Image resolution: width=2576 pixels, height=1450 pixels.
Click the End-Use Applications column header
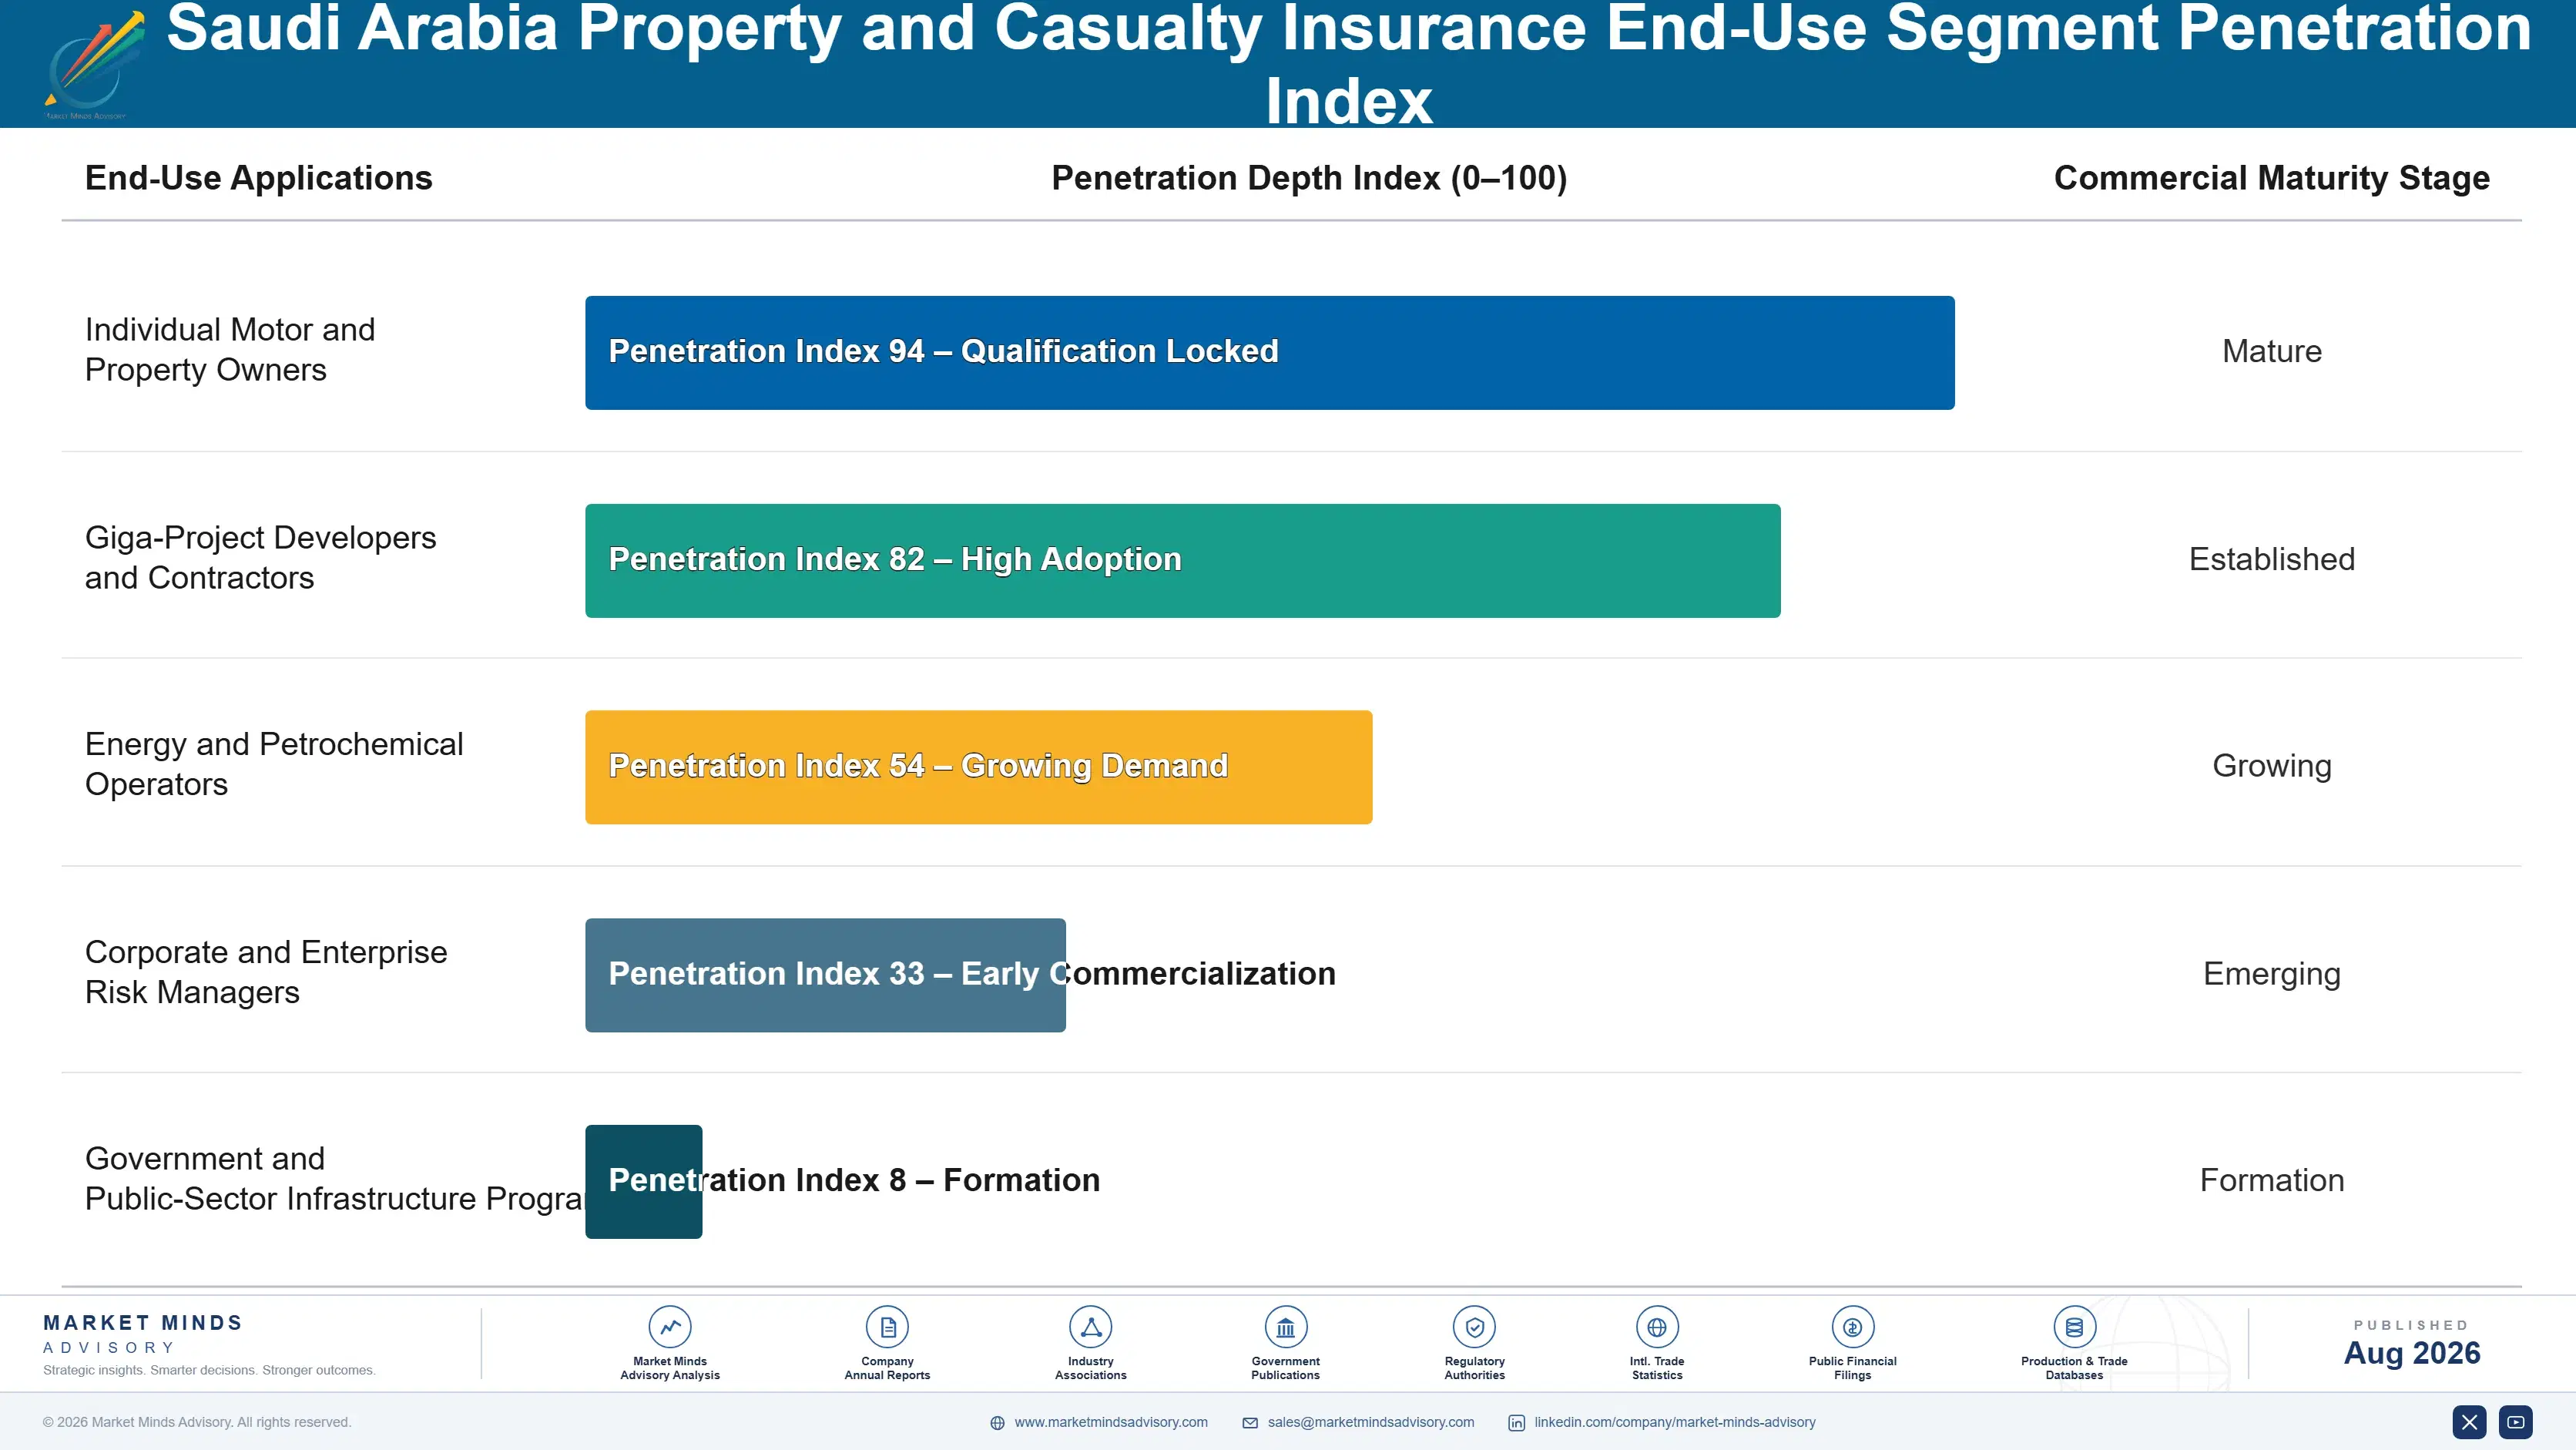tap(259, 178)
